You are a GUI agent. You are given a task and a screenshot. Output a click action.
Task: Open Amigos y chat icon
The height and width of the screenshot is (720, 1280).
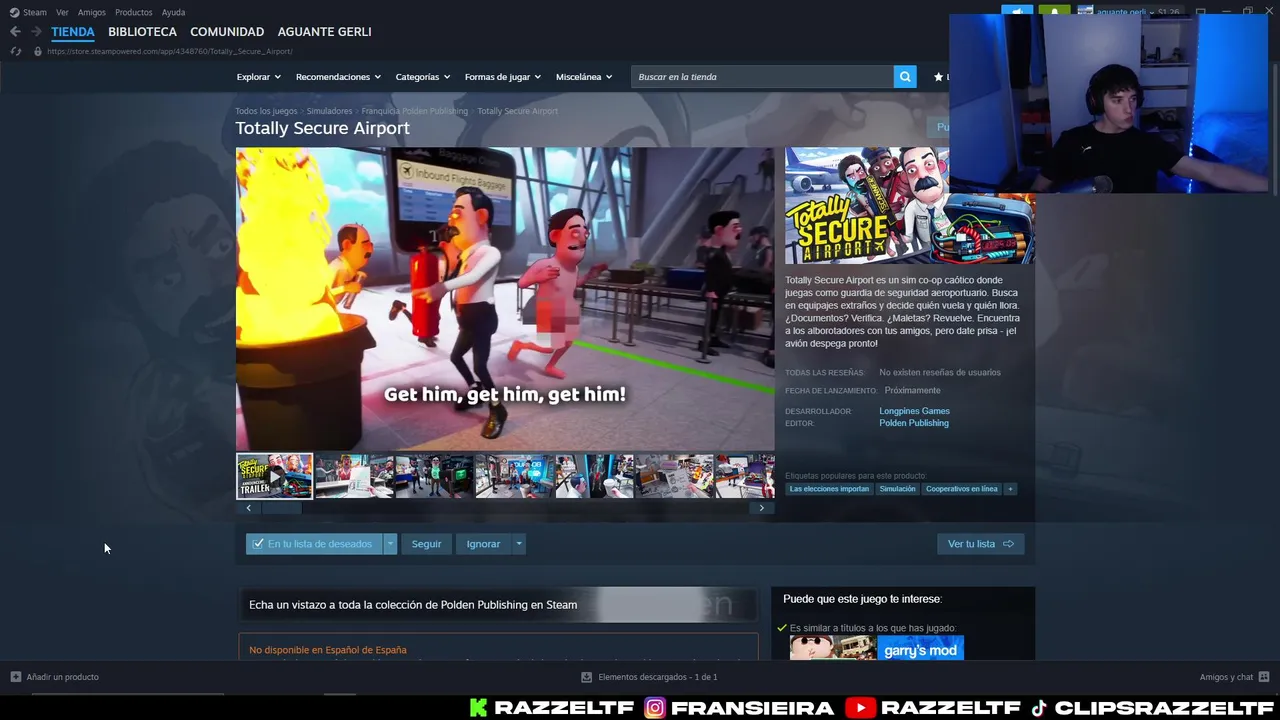click(x=1264, y=677)
